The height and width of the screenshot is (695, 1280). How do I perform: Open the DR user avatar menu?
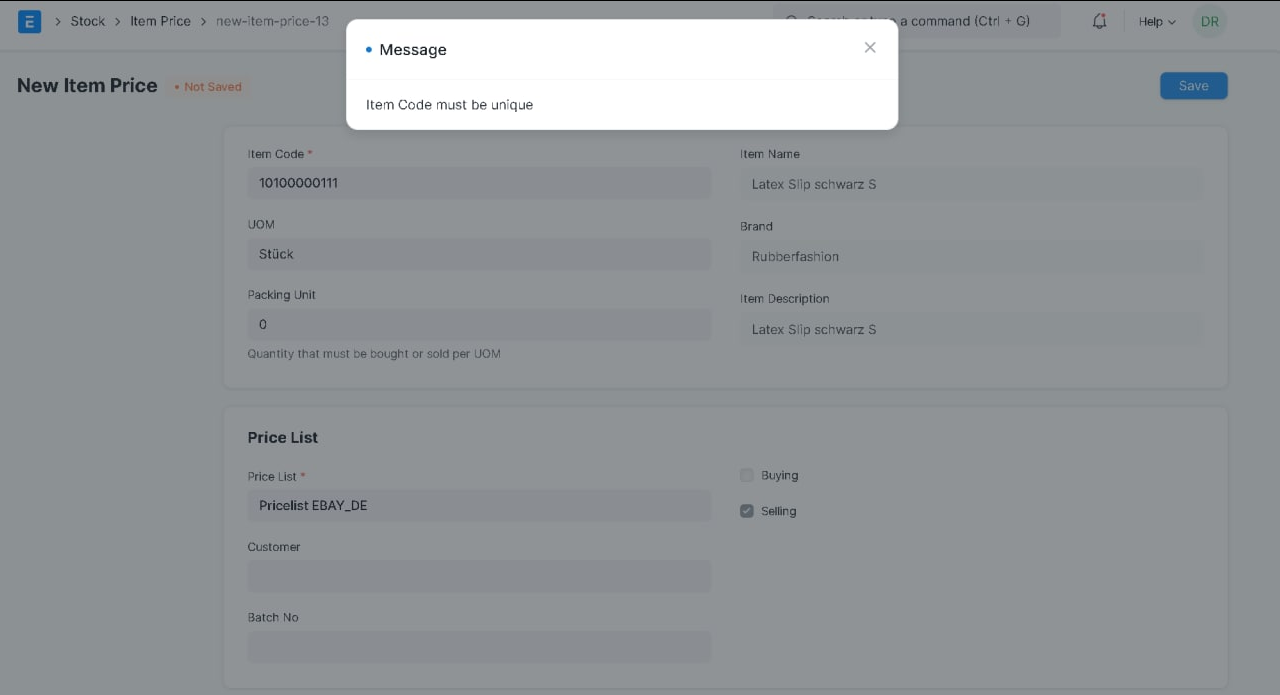point(1209,21)
